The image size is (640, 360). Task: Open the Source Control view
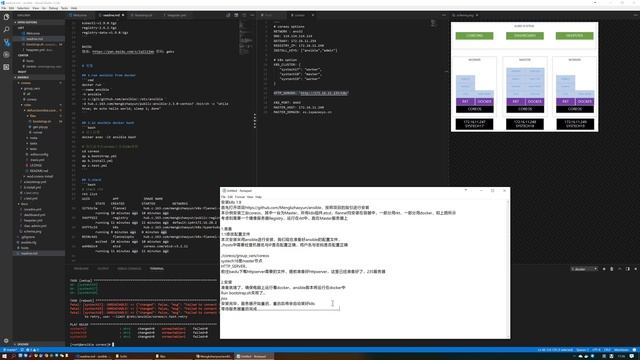click(x=6, y=42)
